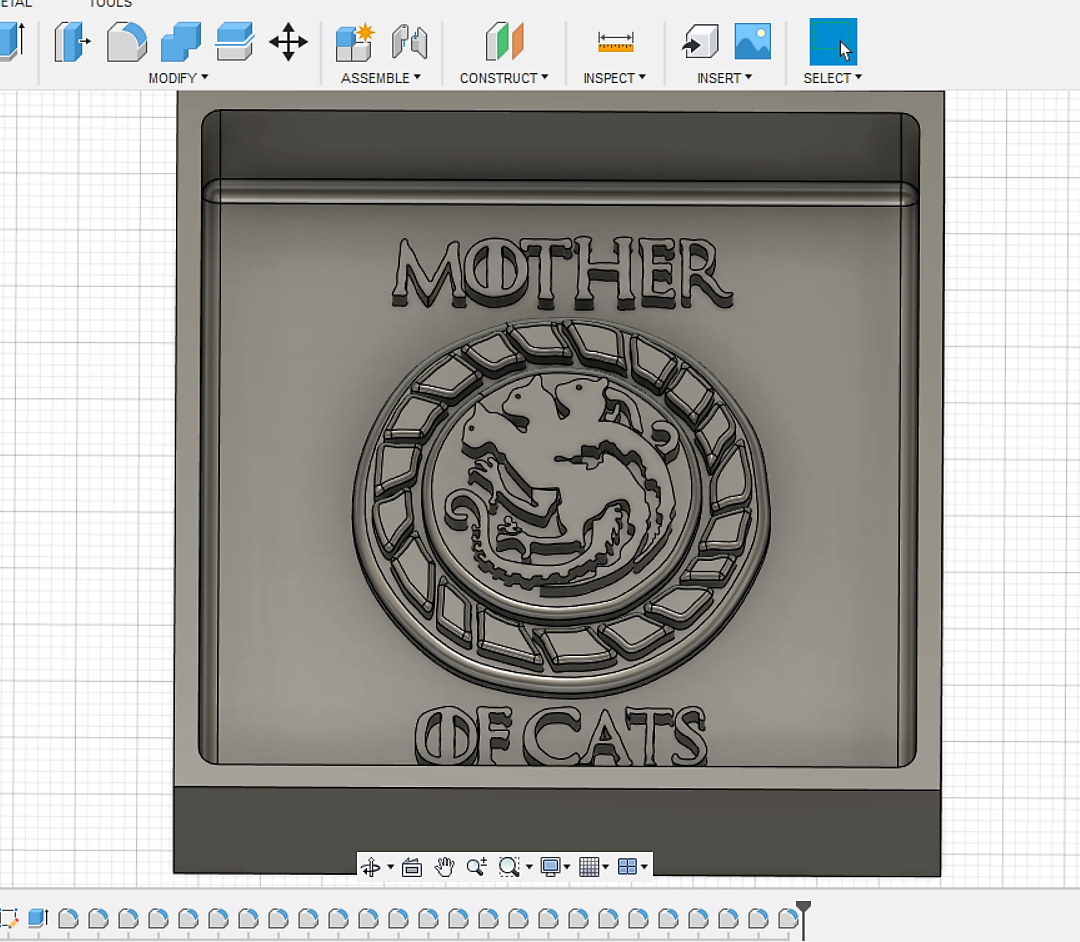Viewport: 1080px width, 942px height.
Task: Click the circular cat emblem on the model
Action: 561,508
